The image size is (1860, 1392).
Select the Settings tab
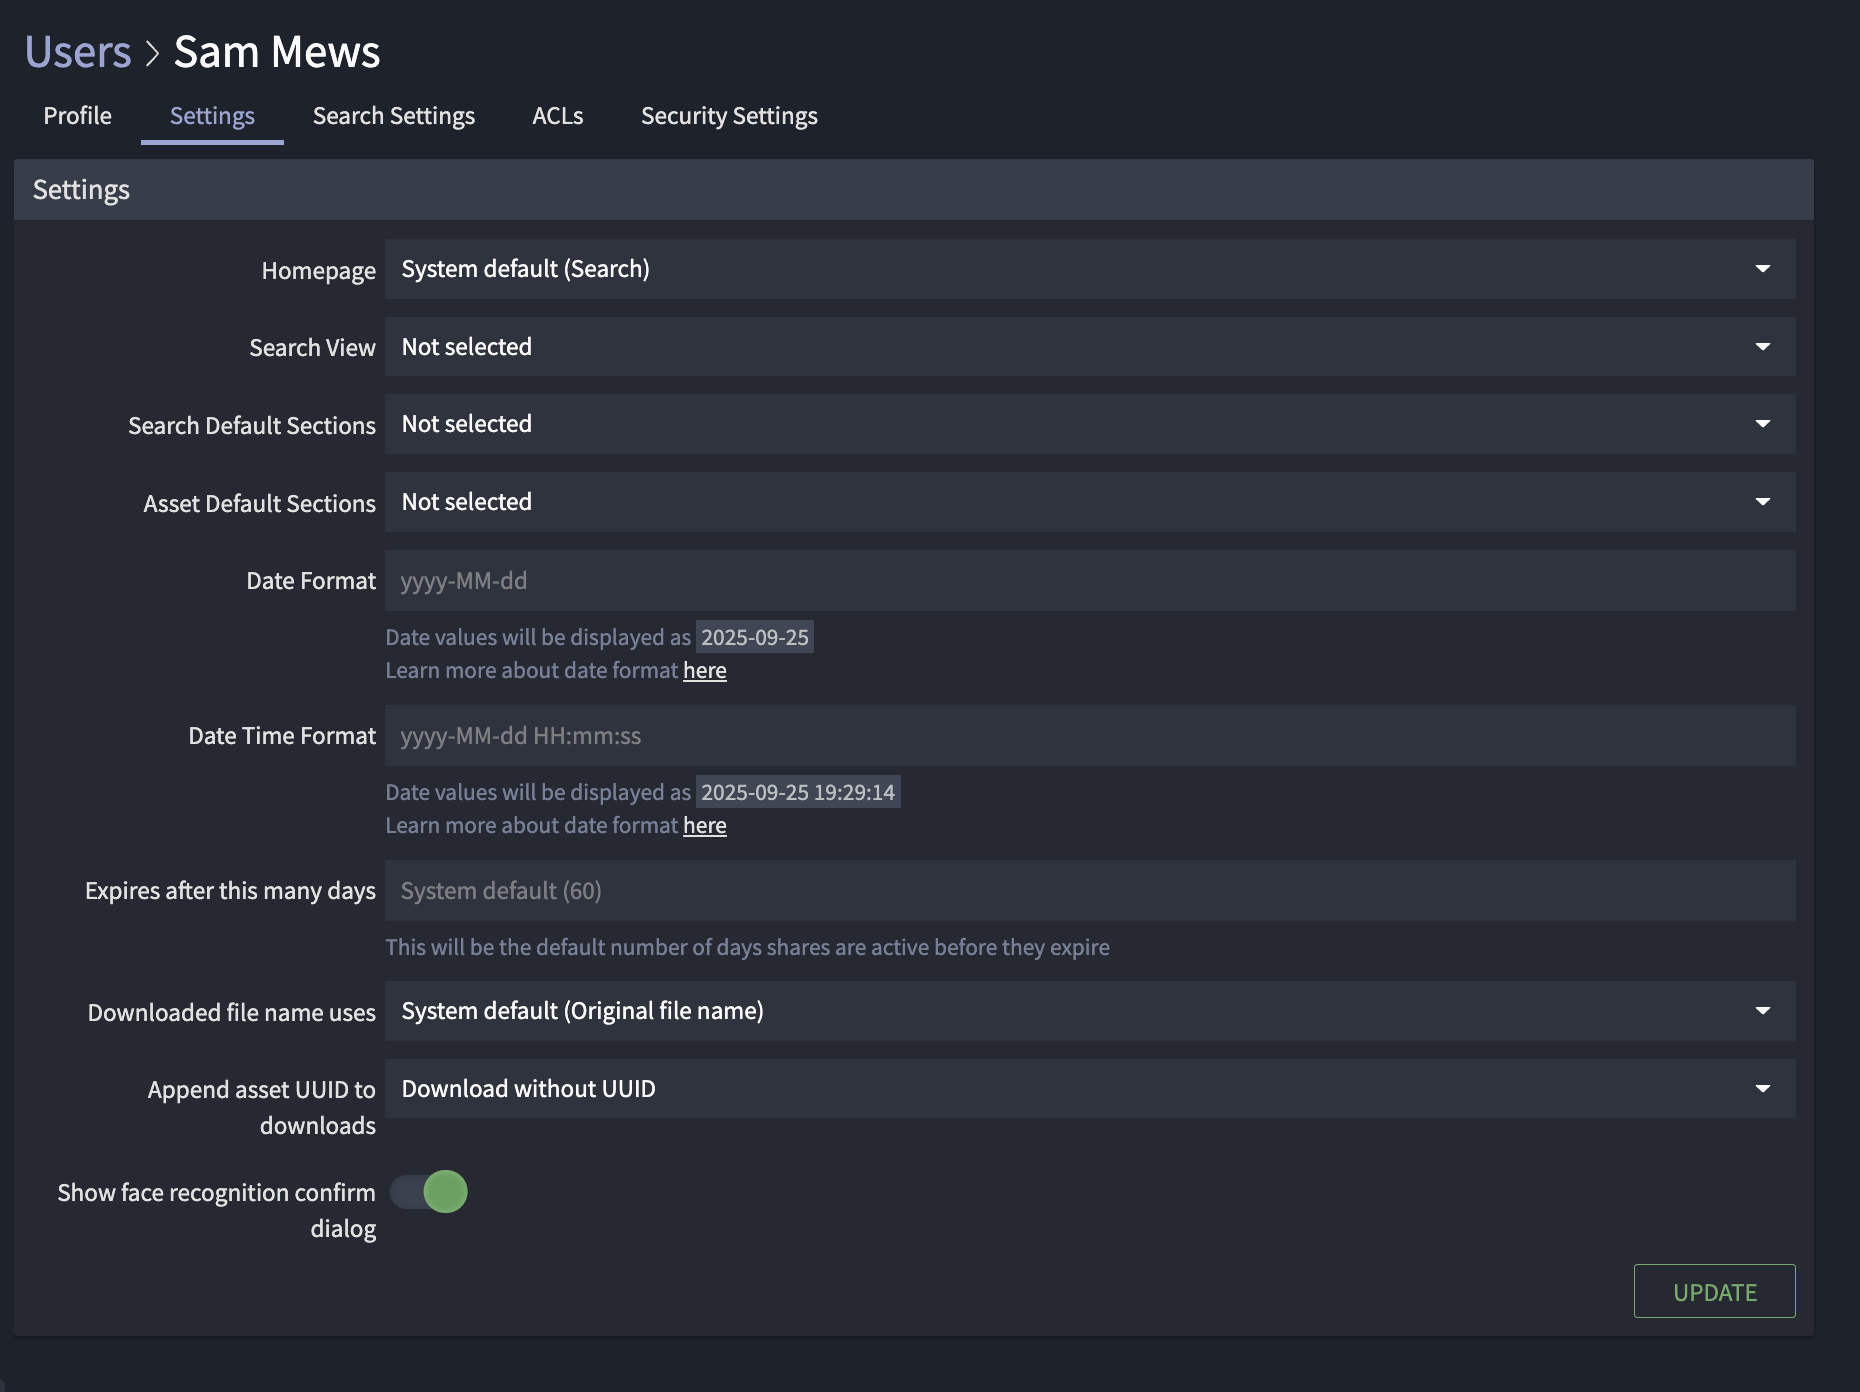click(211, 115)
